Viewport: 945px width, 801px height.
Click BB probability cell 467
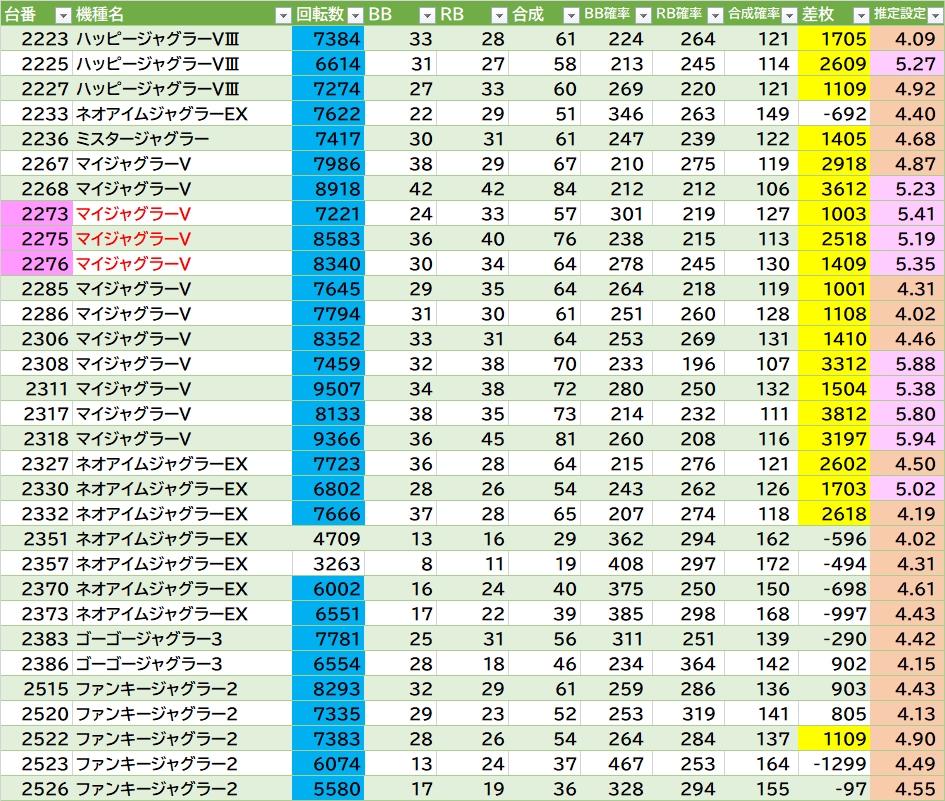[x=617, y=764]
